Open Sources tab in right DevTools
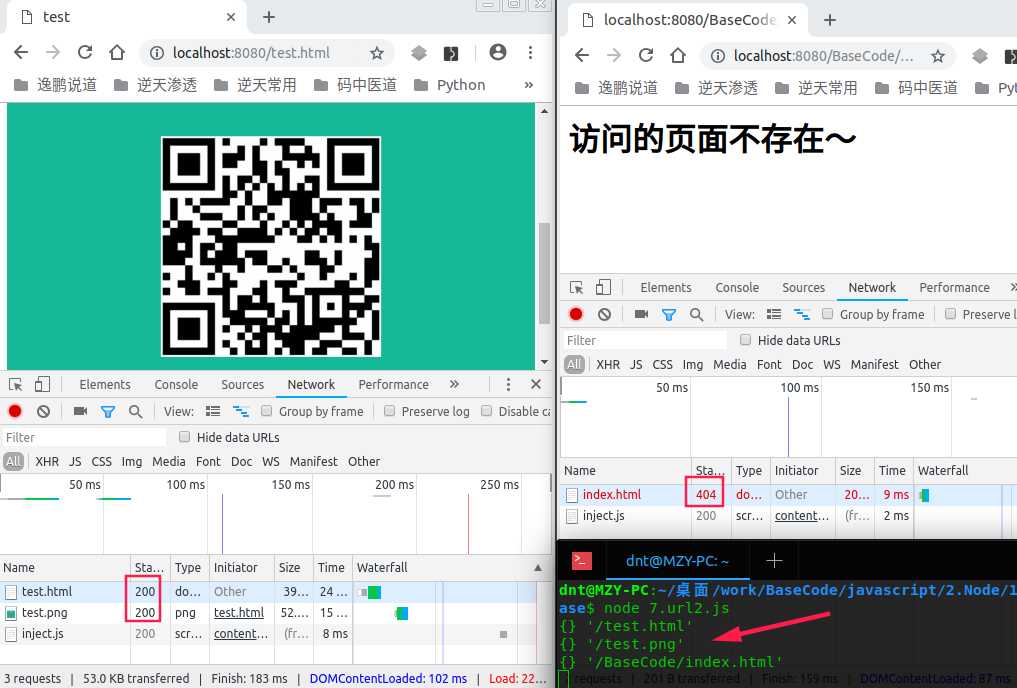The height and width of the screenshot is (688, 1017). [803, 287]
